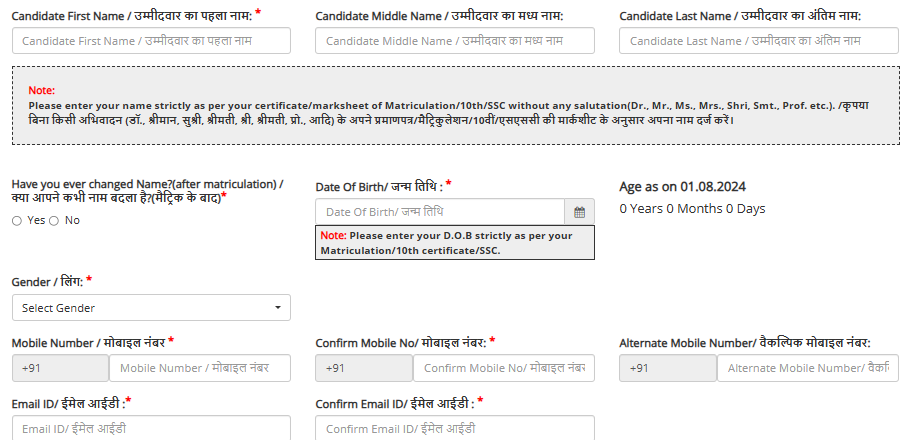Click the +91 prefix beside Mobile Number

click(60, 368)
